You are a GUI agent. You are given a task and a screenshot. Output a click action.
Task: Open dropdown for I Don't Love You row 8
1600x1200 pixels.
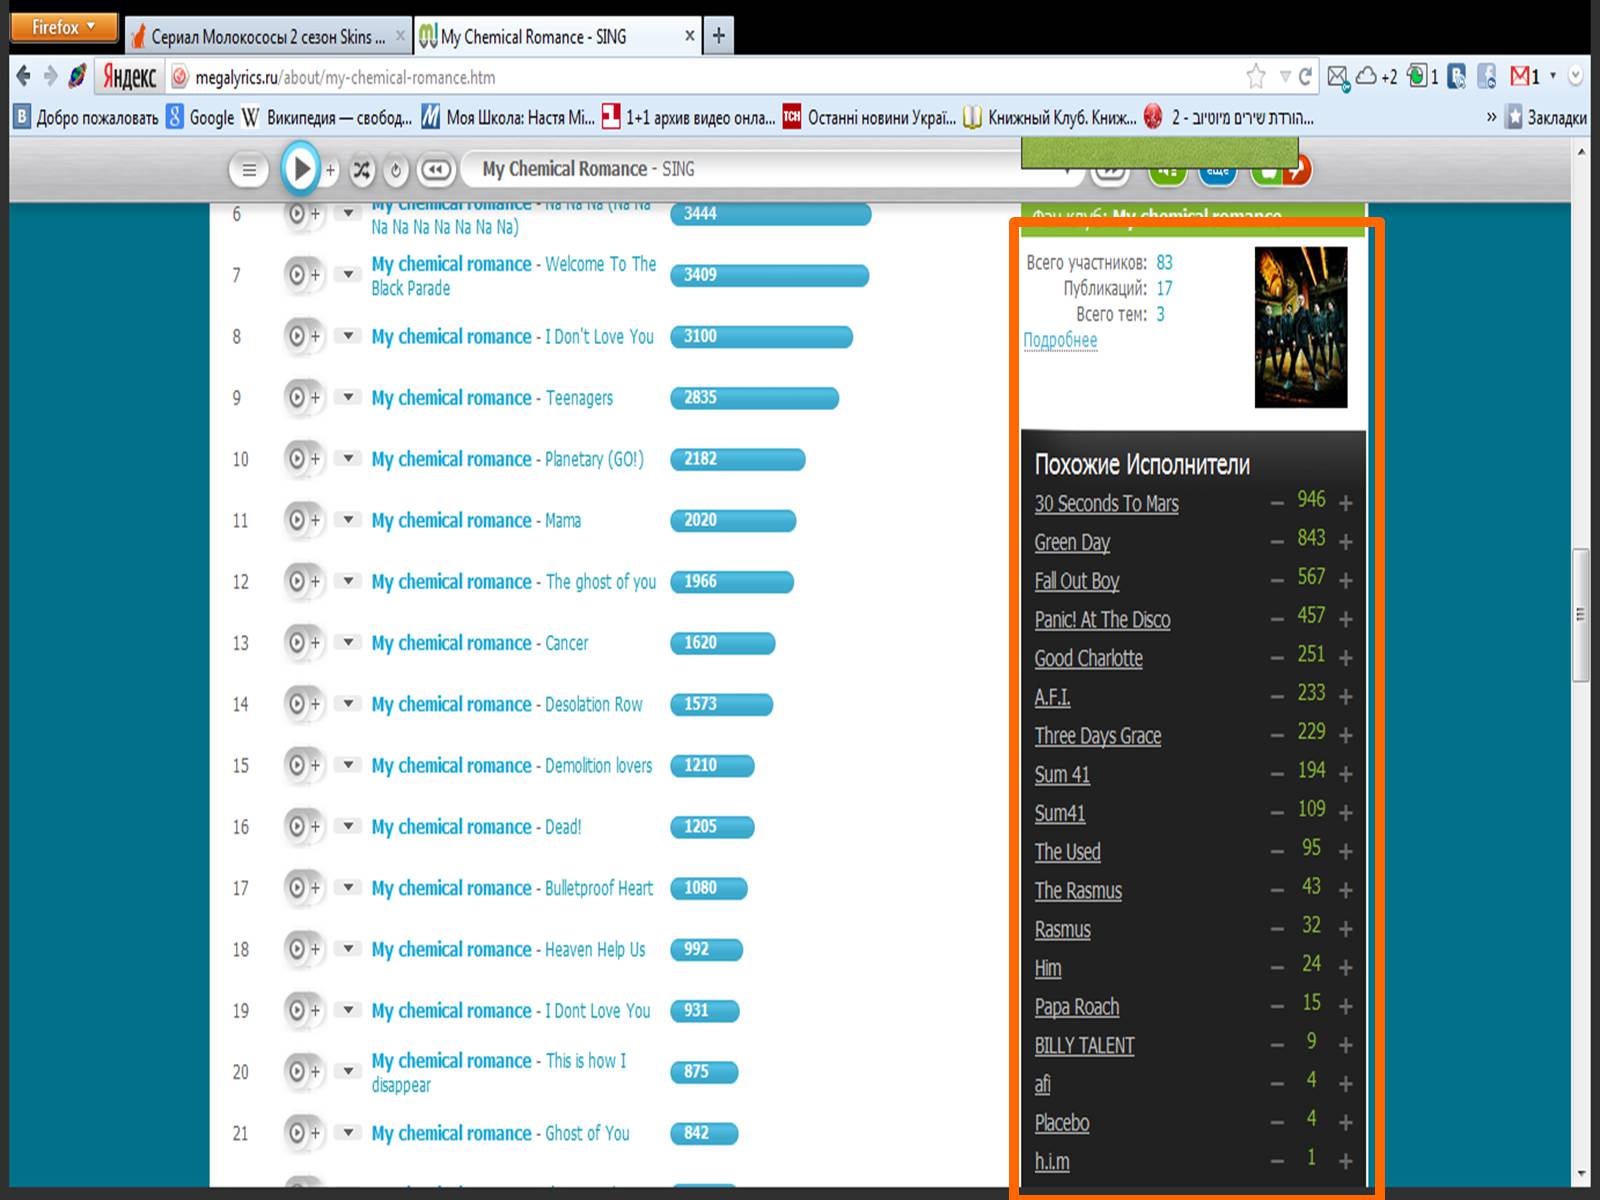click(x=348, y=337)
